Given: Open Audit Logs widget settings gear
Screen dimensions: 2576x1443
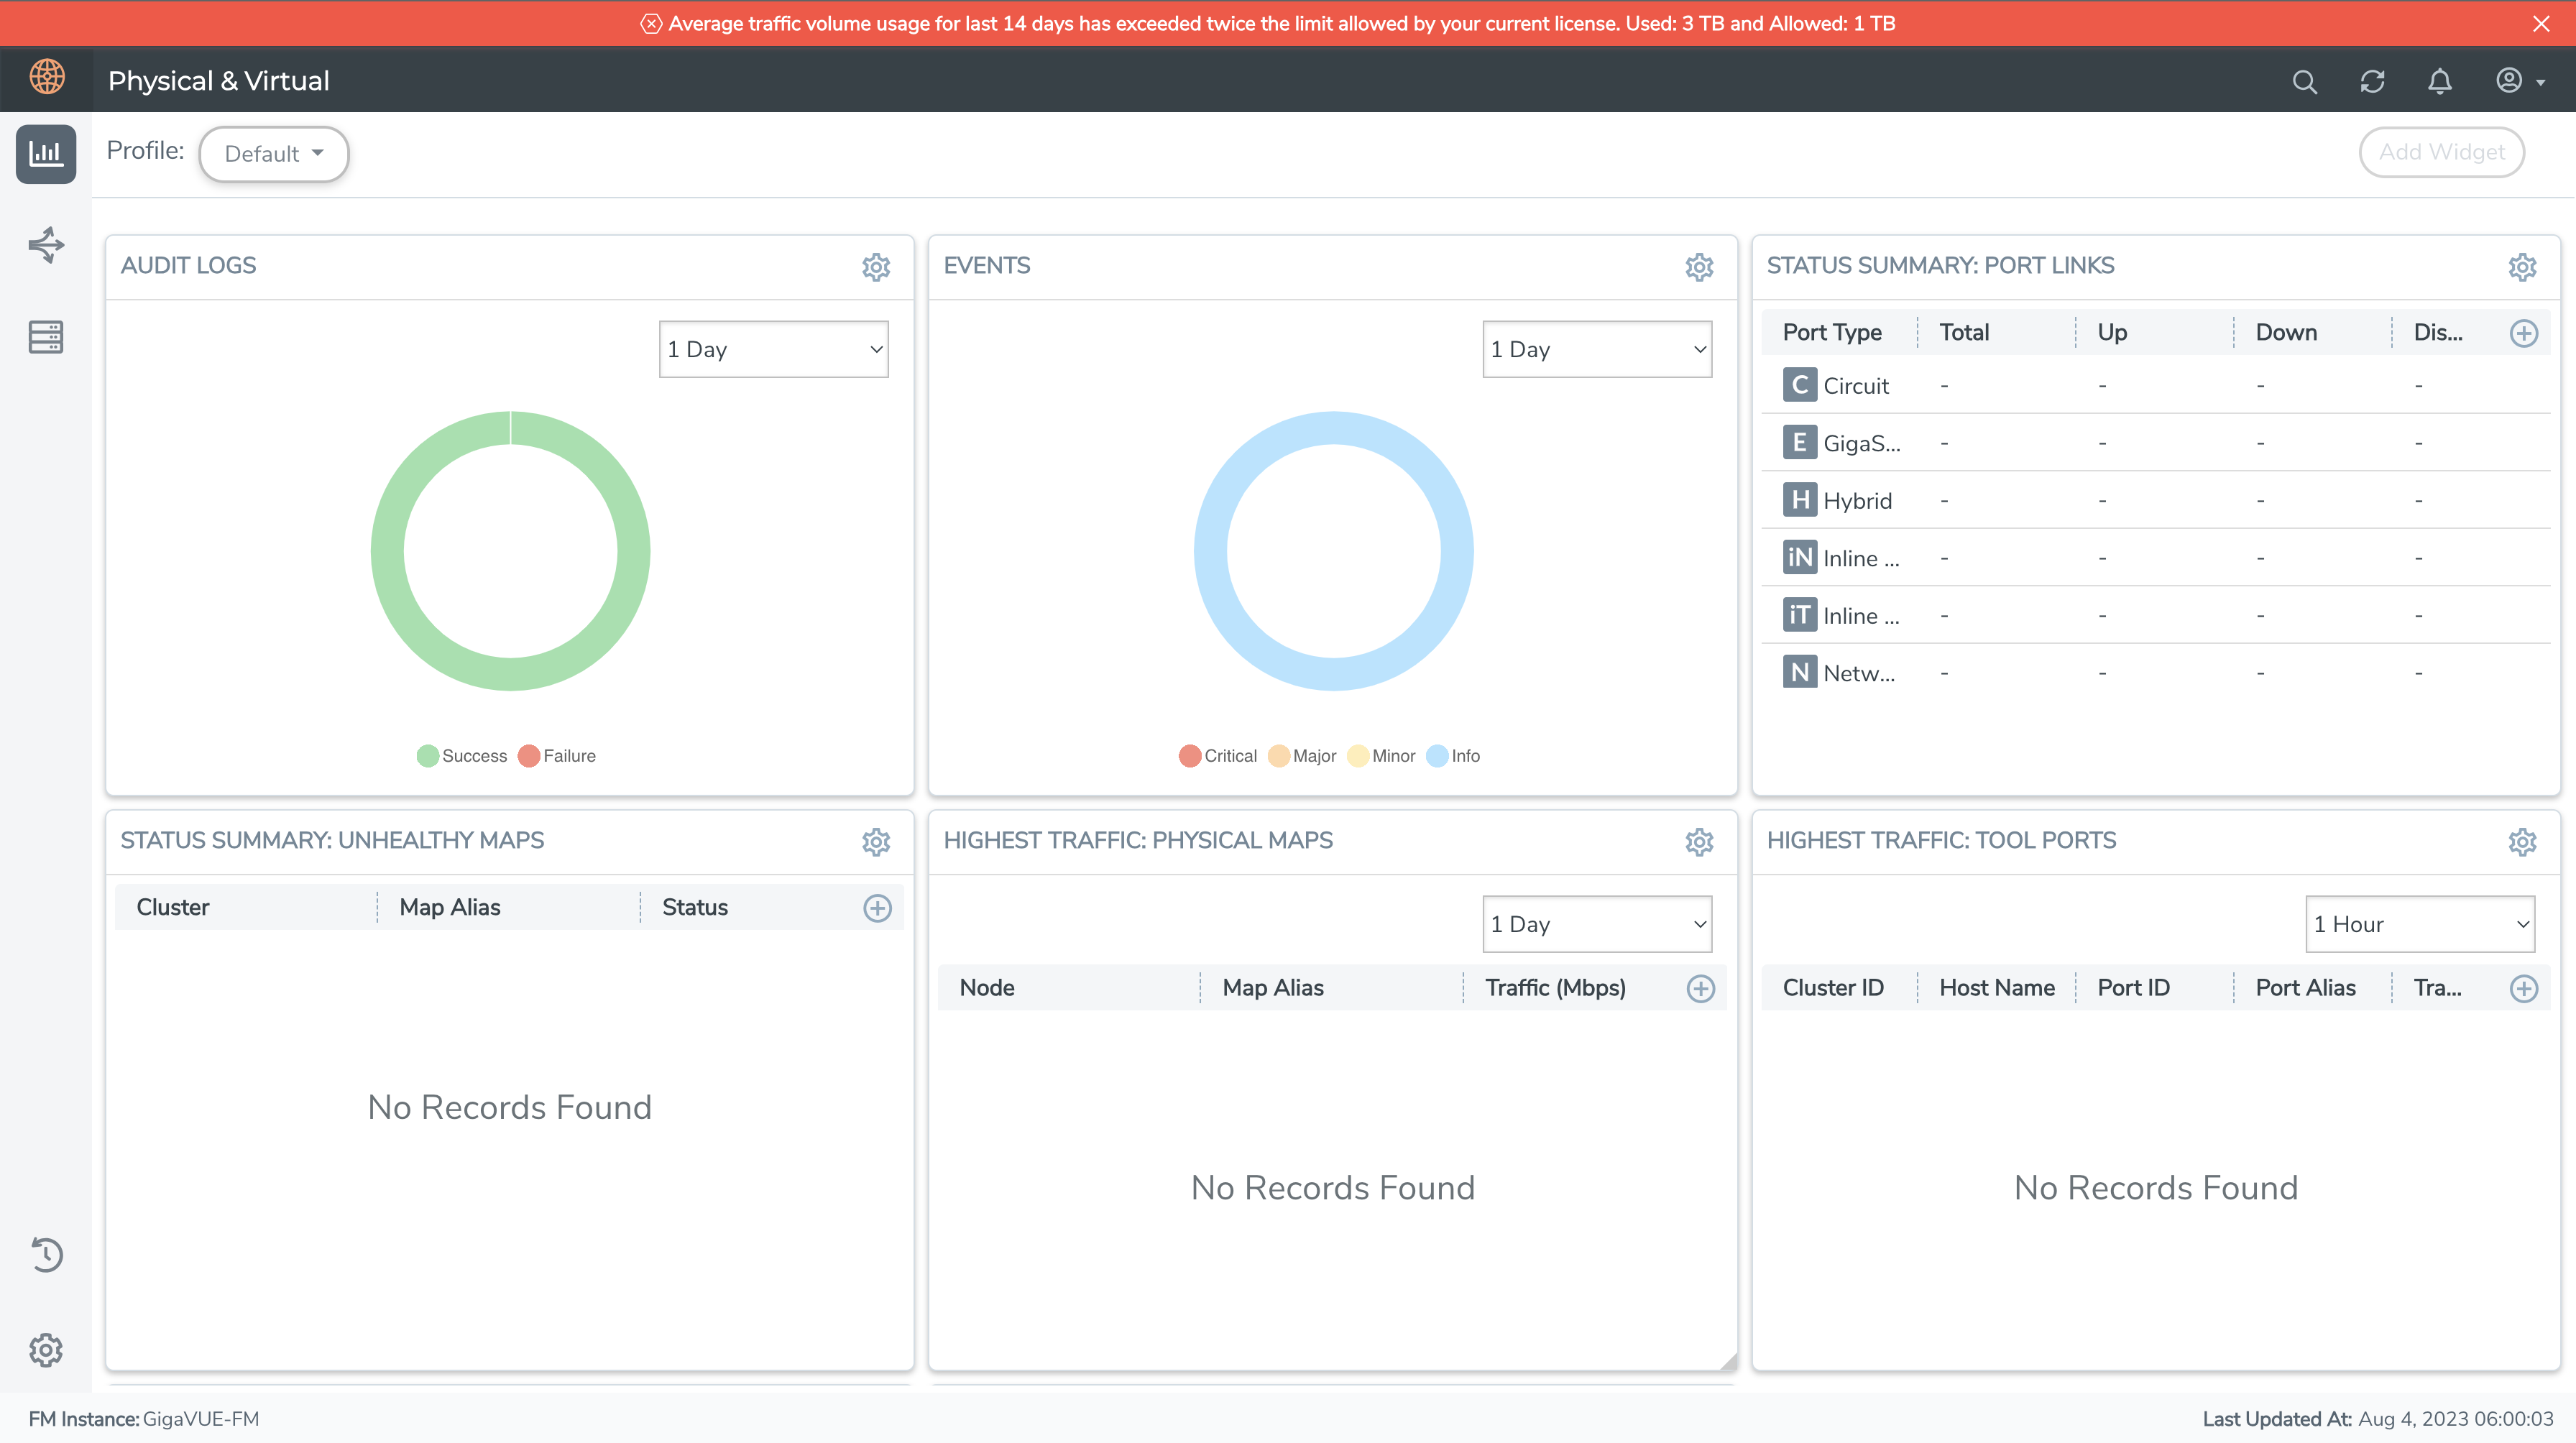Looking at the screenshot, I should point(876,267).
